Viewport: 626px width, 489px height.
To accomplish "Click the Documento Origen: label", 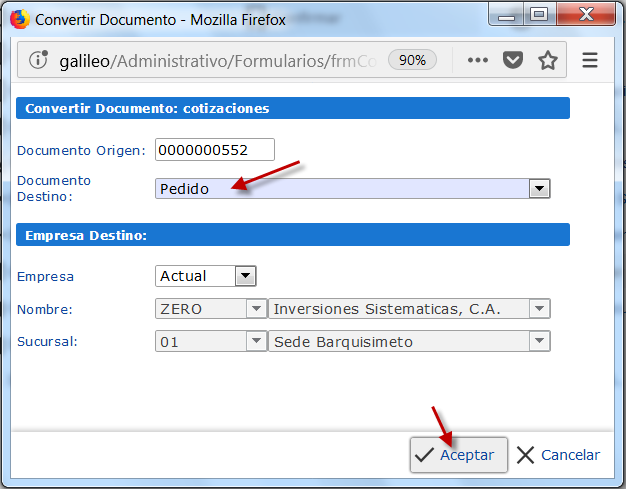I will 81,150.
